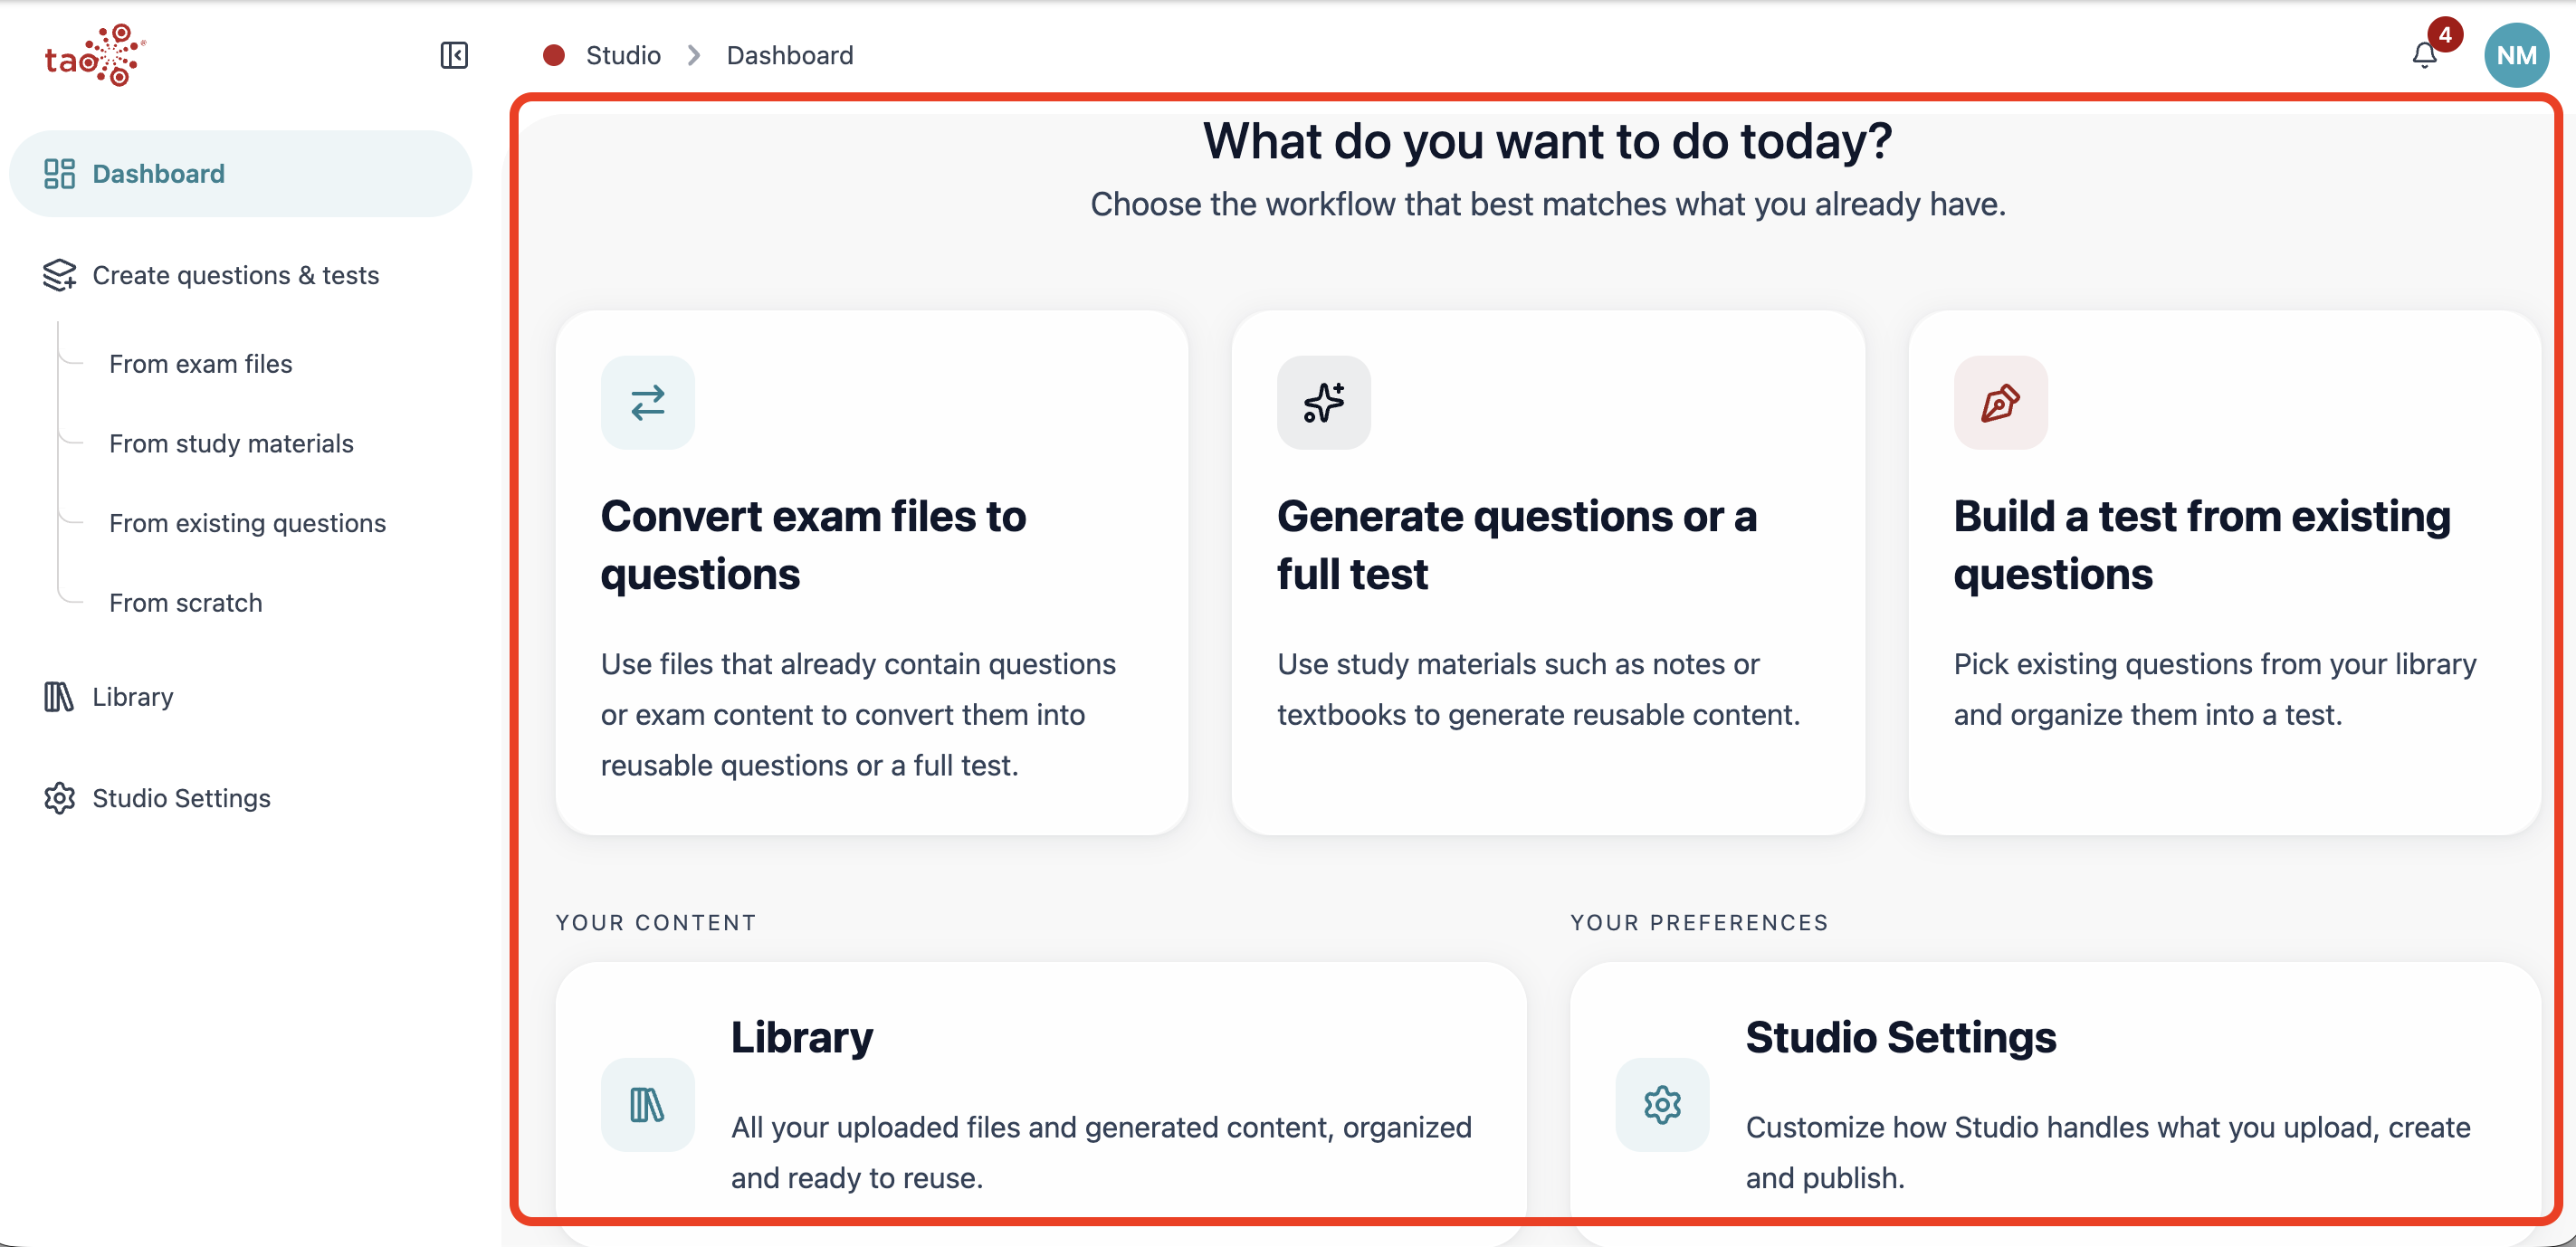2576x1247 pixels.
Task: Select From study materials
Action: [231, 443]
